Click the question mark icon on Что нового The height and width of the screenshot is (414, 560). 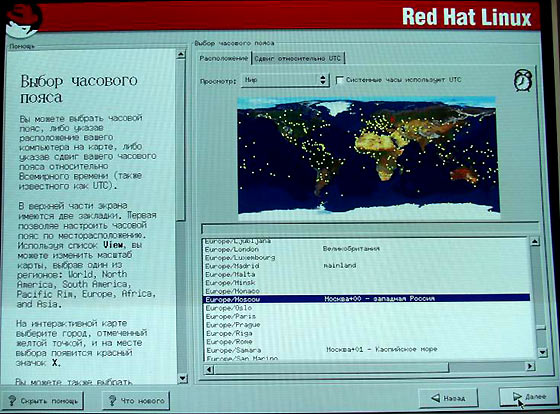(x=112, y=401)
